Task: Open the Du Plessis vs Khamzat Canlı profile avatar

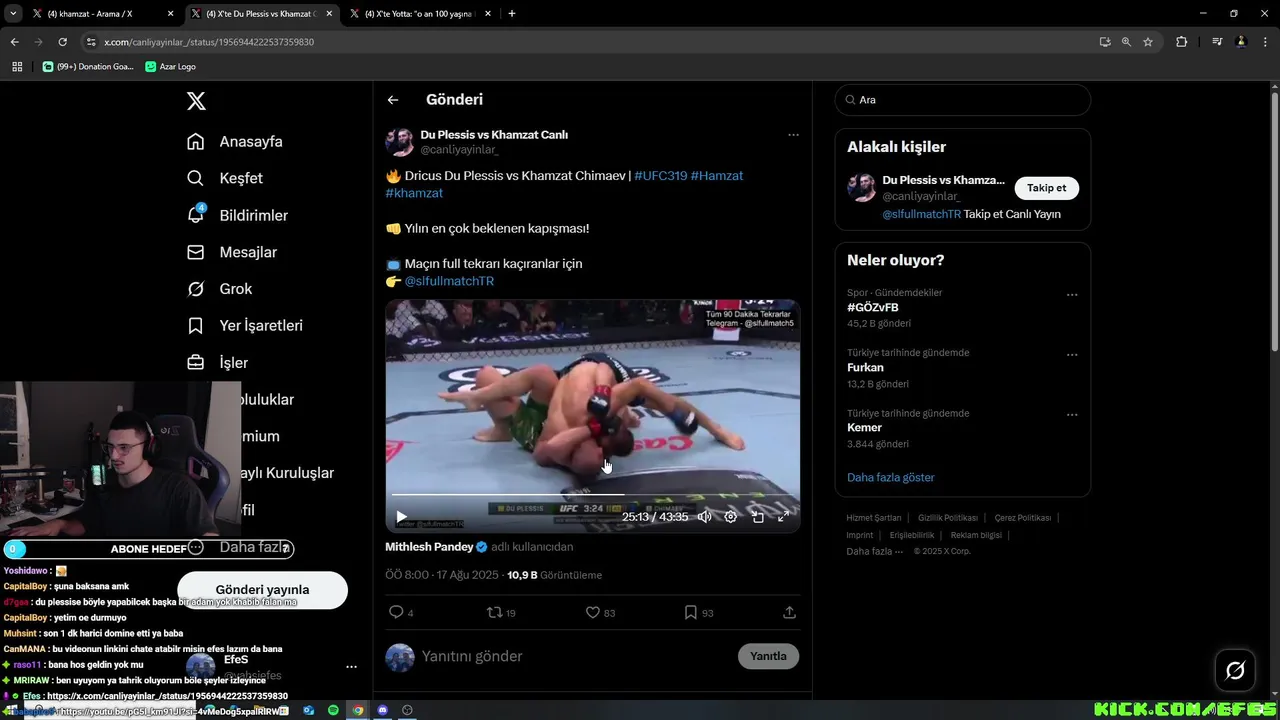Action: [399, 142]
